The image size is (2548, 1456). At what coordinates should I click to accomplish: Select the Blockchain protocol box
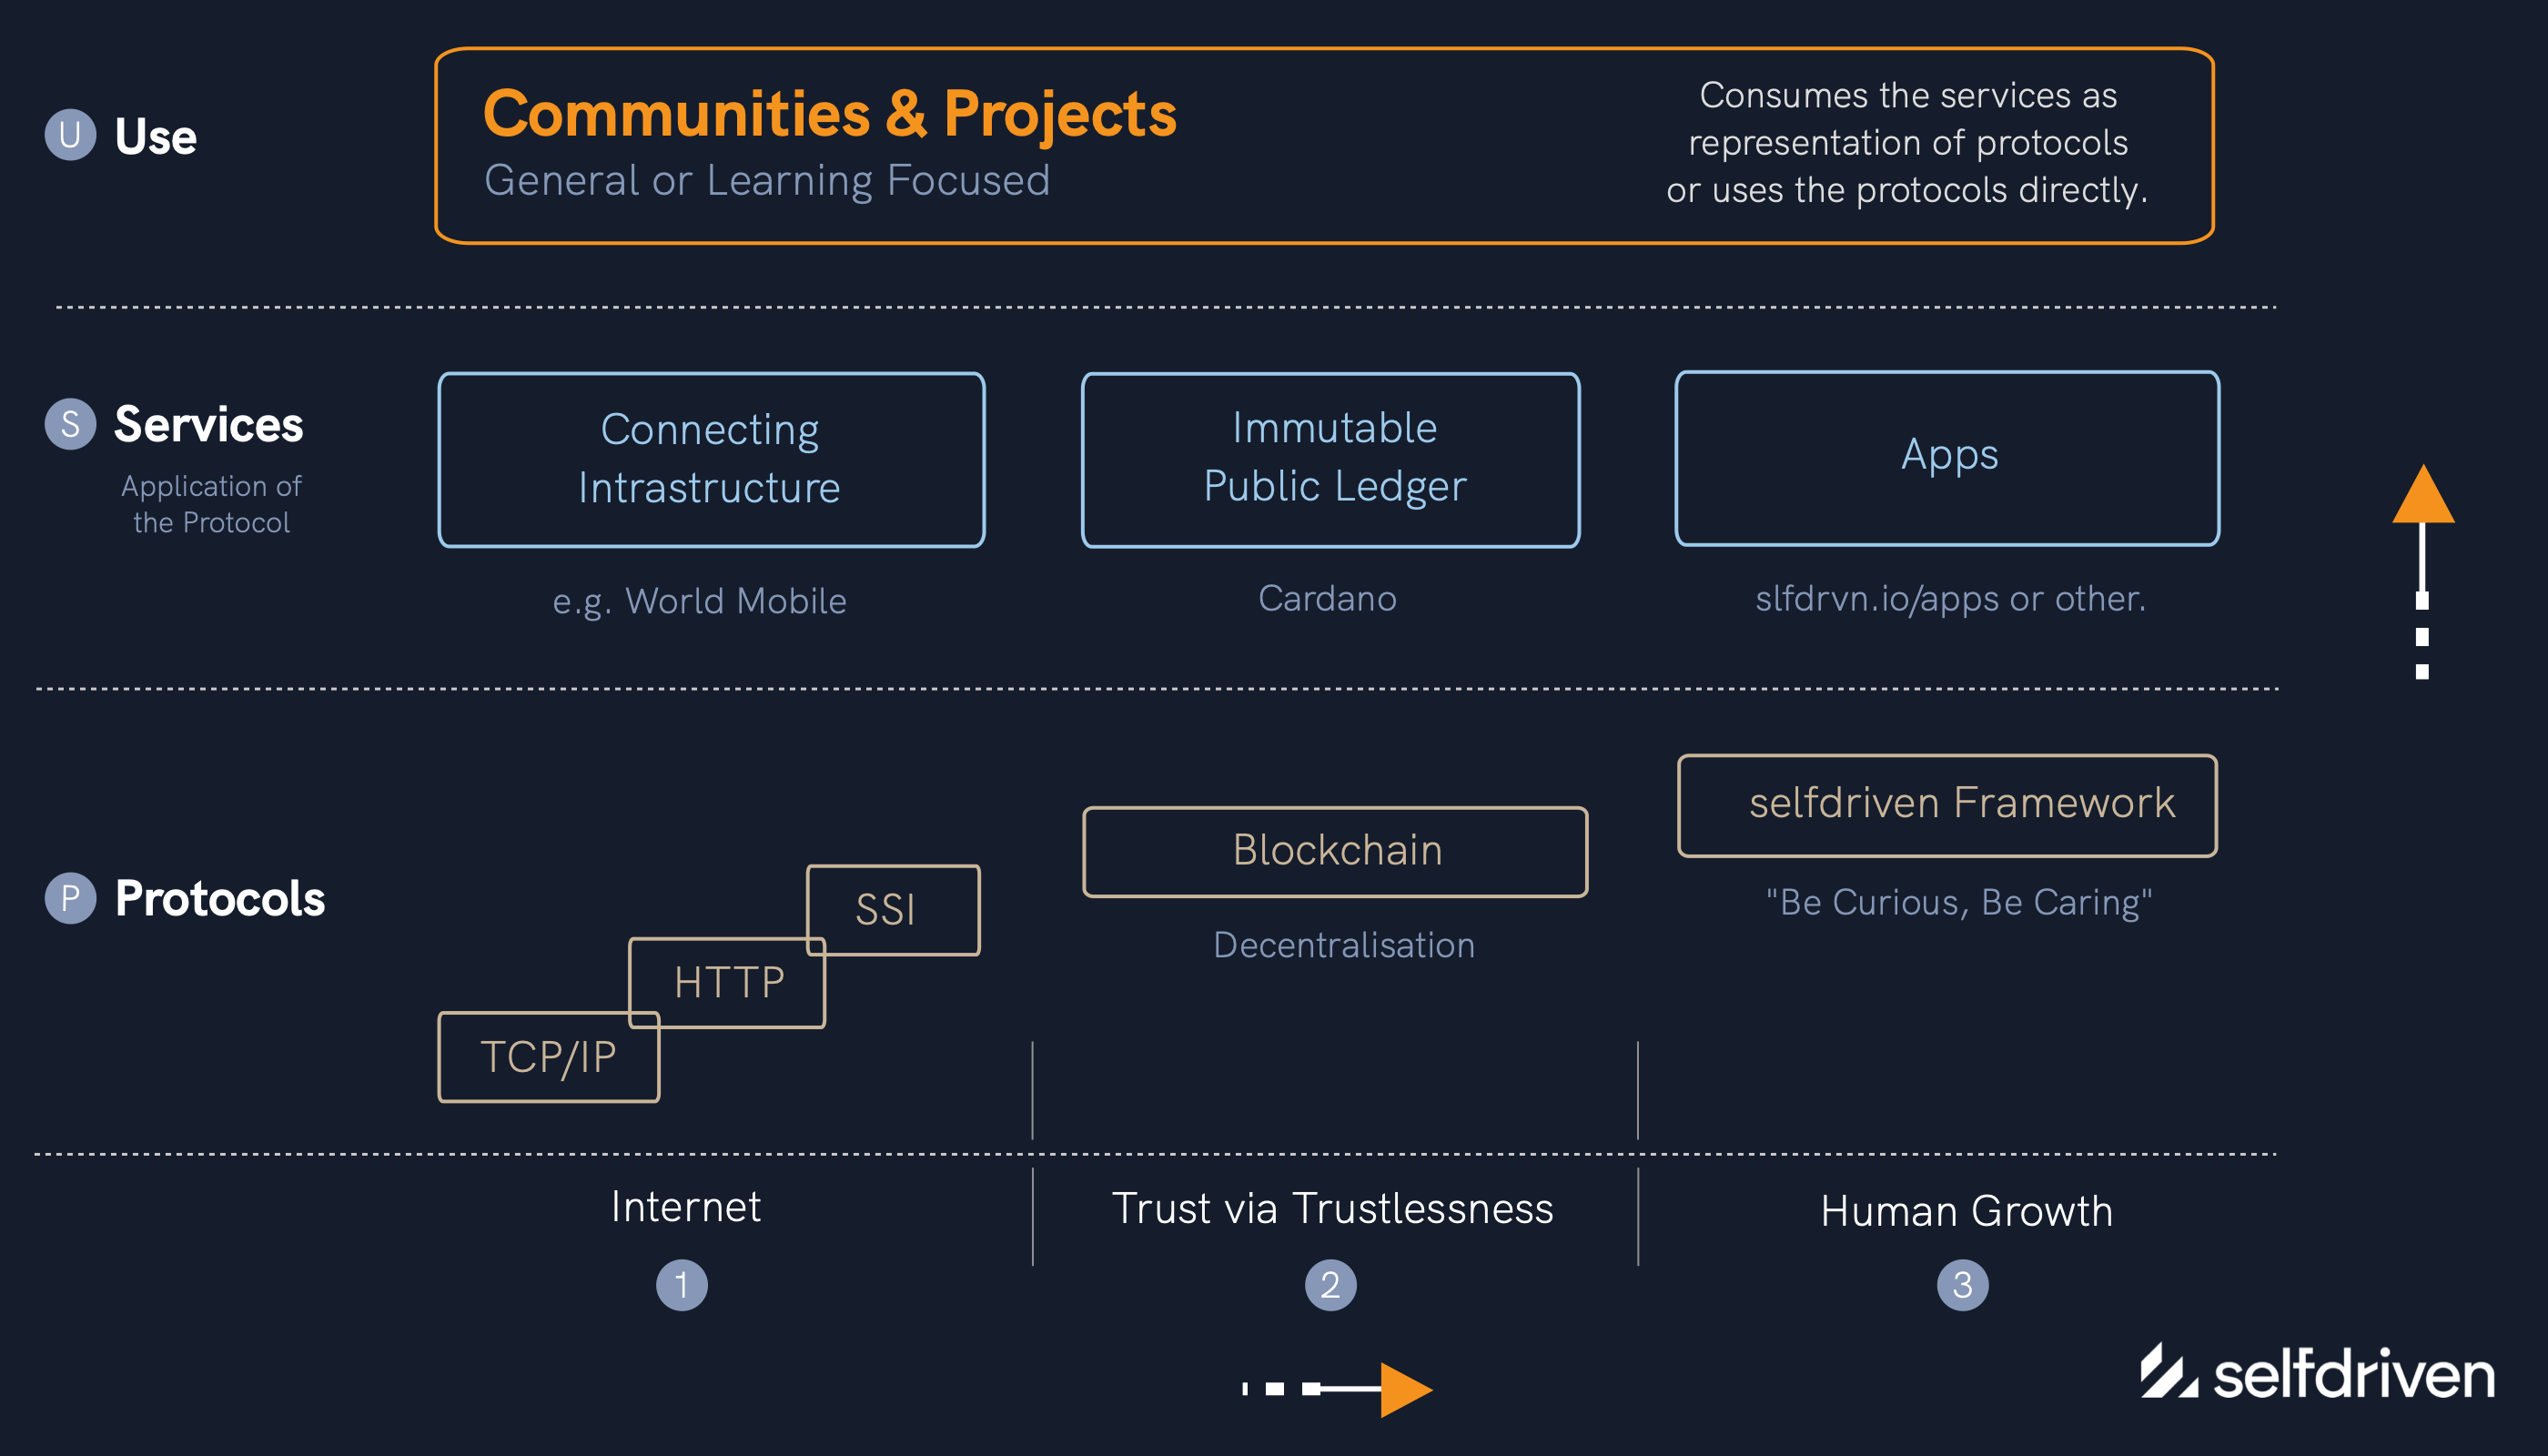point(1335,851)
